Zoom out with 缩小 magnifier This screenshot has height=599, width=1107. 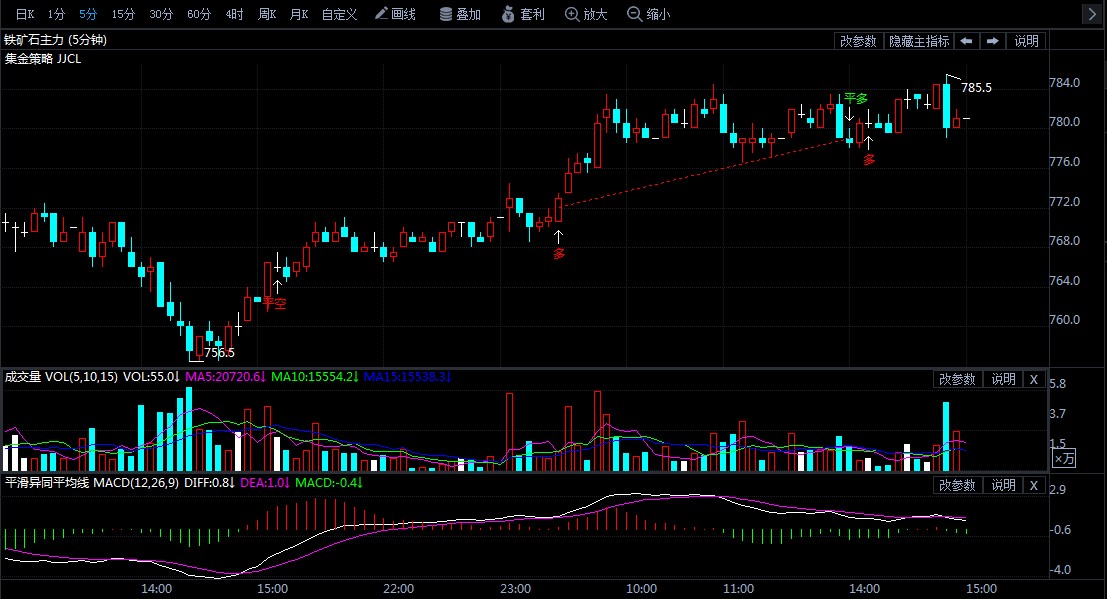[649, 14]
